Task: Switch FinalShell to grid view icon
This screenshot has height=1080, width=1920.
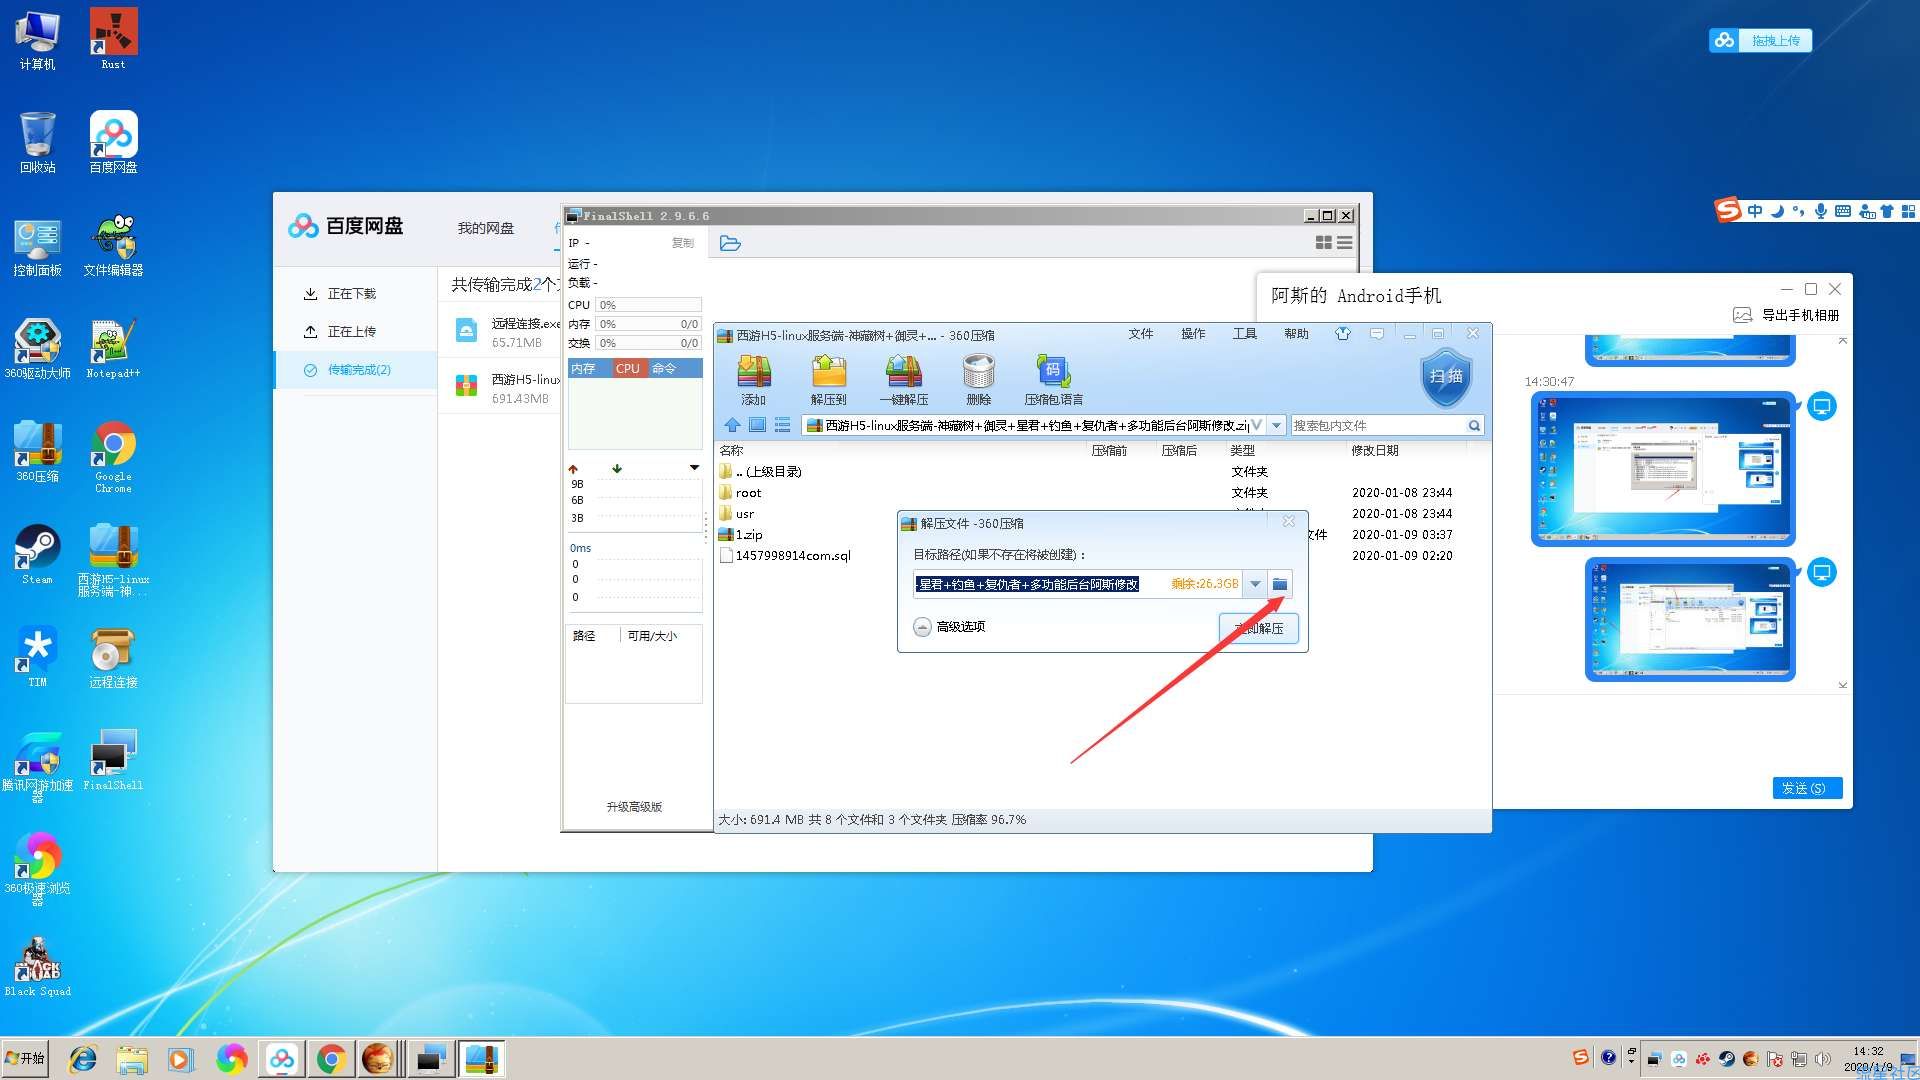Action: pos(1323,243)
